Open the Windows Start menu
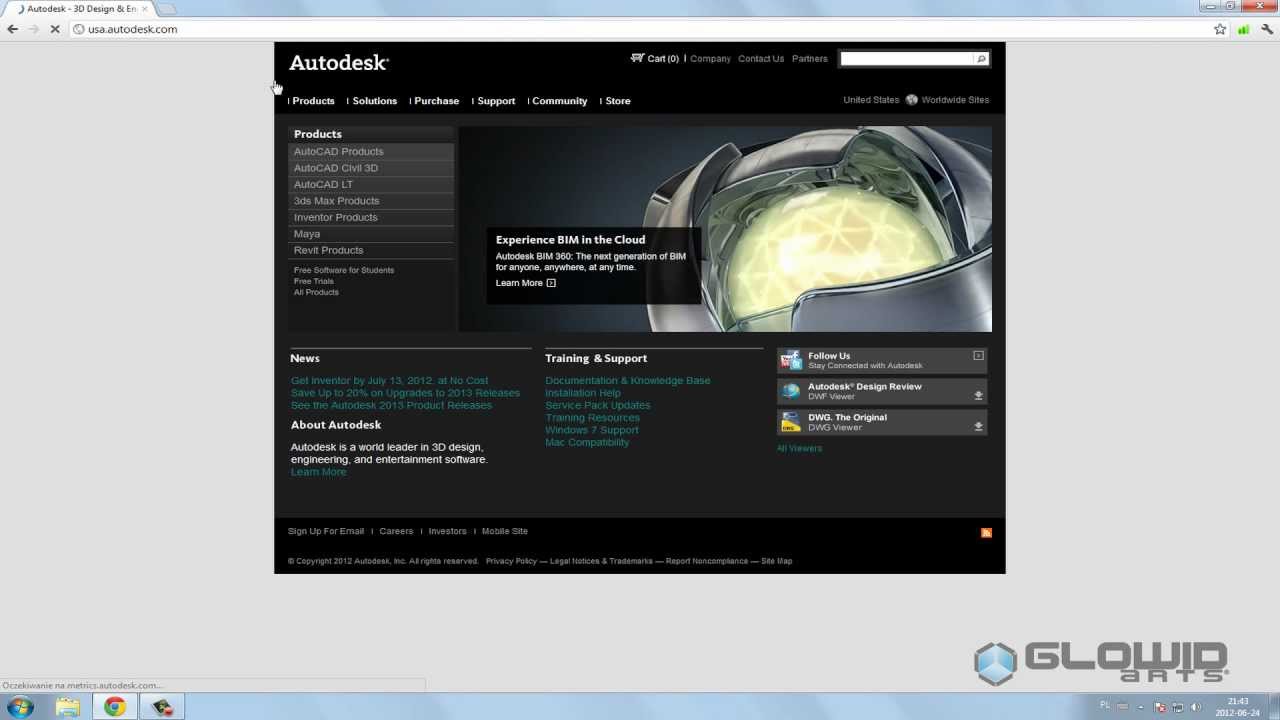 (20, 707)
